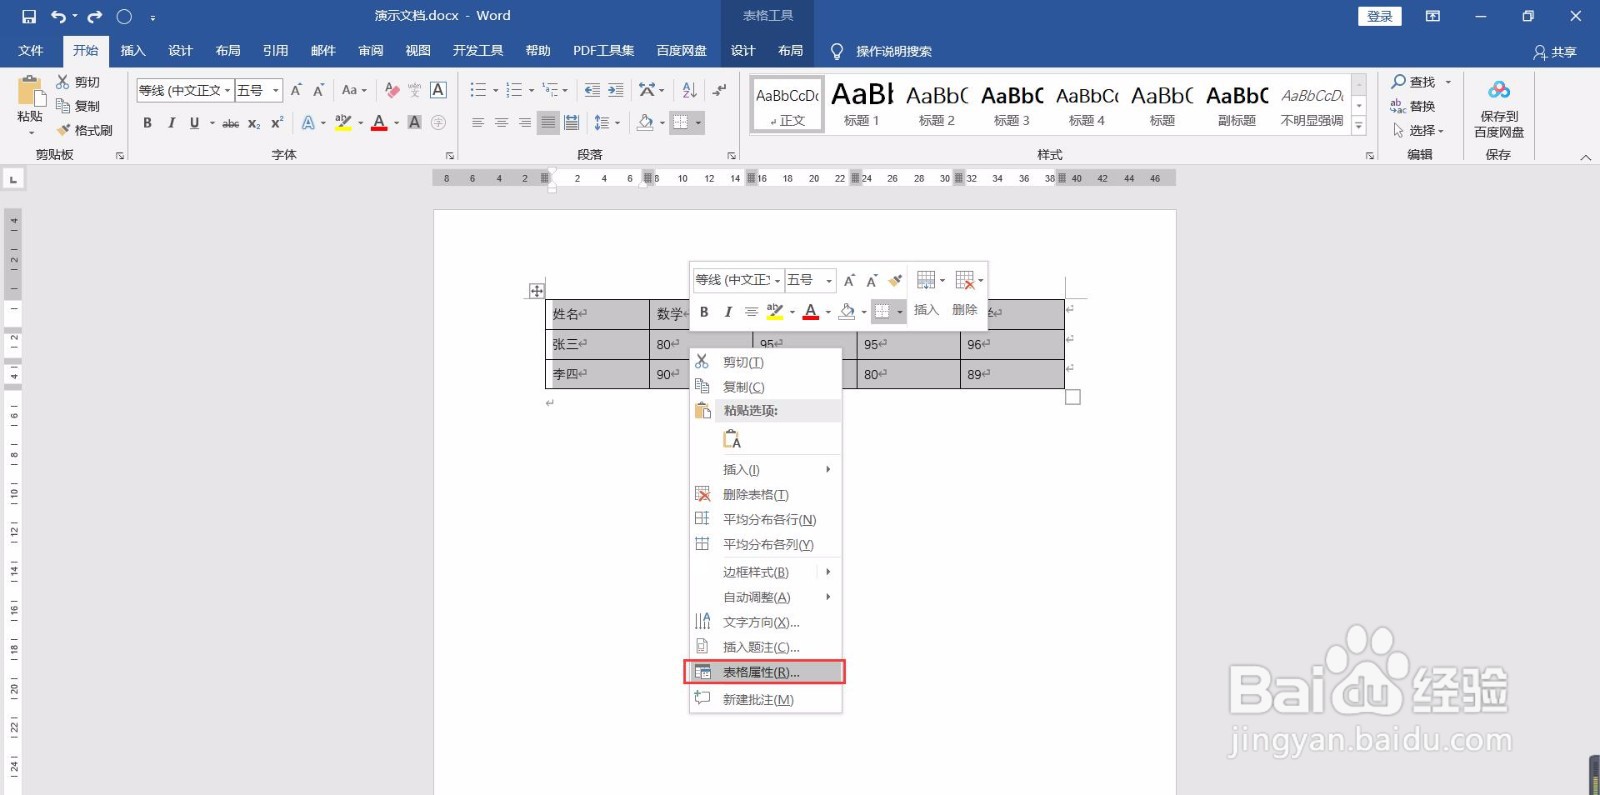
Task: Open the Line Spacing dropdown
Action: tap(606, 122)
